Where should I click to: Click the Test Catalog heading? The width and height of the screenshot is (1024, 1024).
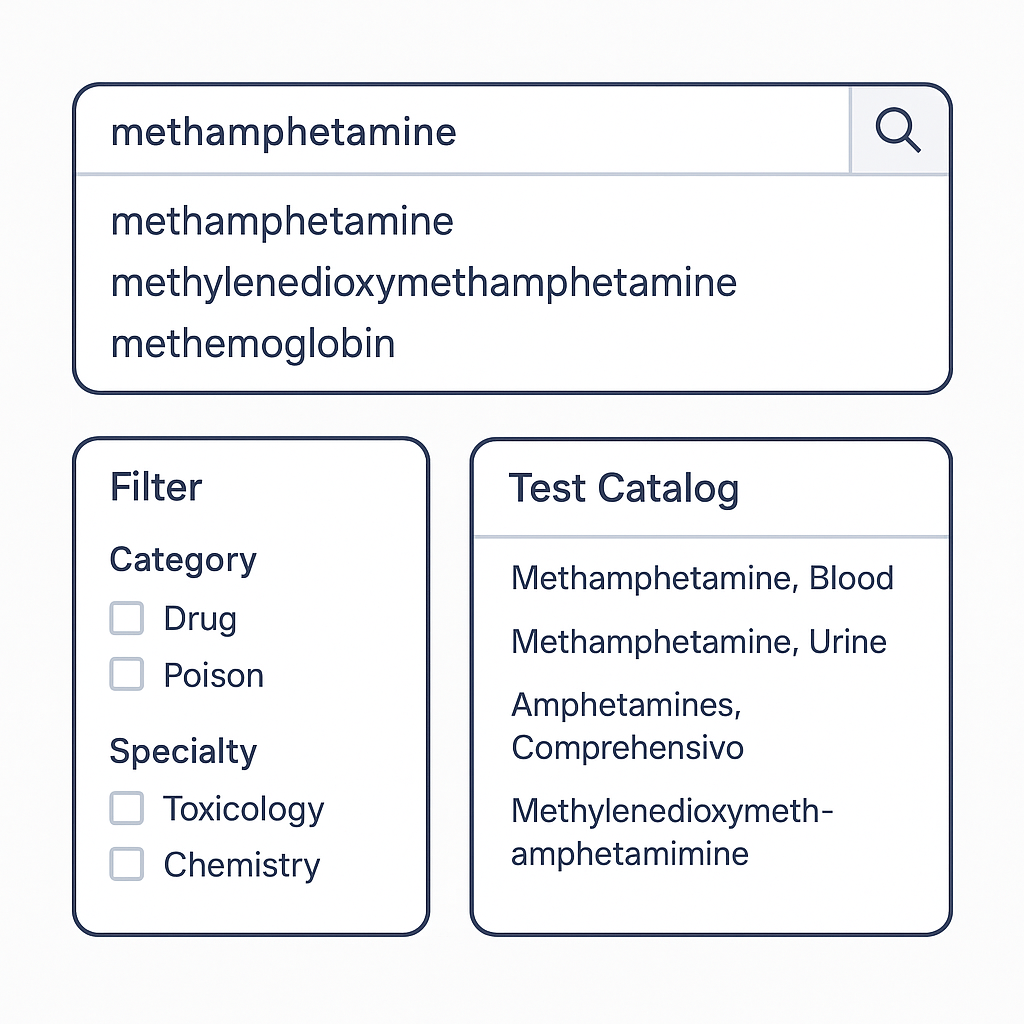point(624,488)
